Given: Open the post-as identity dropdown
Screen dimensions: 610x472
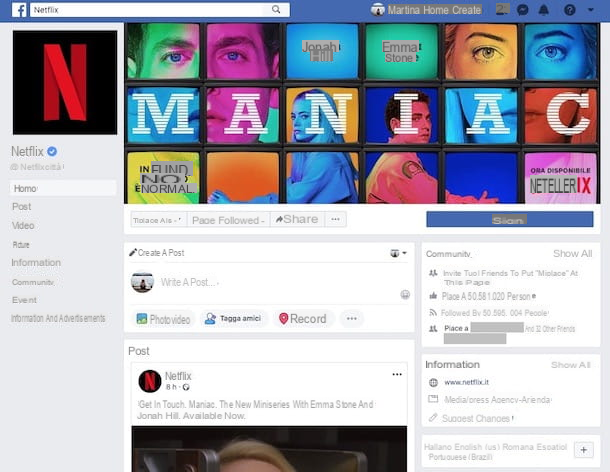Looking at the screenshot, I should point(398,253).
